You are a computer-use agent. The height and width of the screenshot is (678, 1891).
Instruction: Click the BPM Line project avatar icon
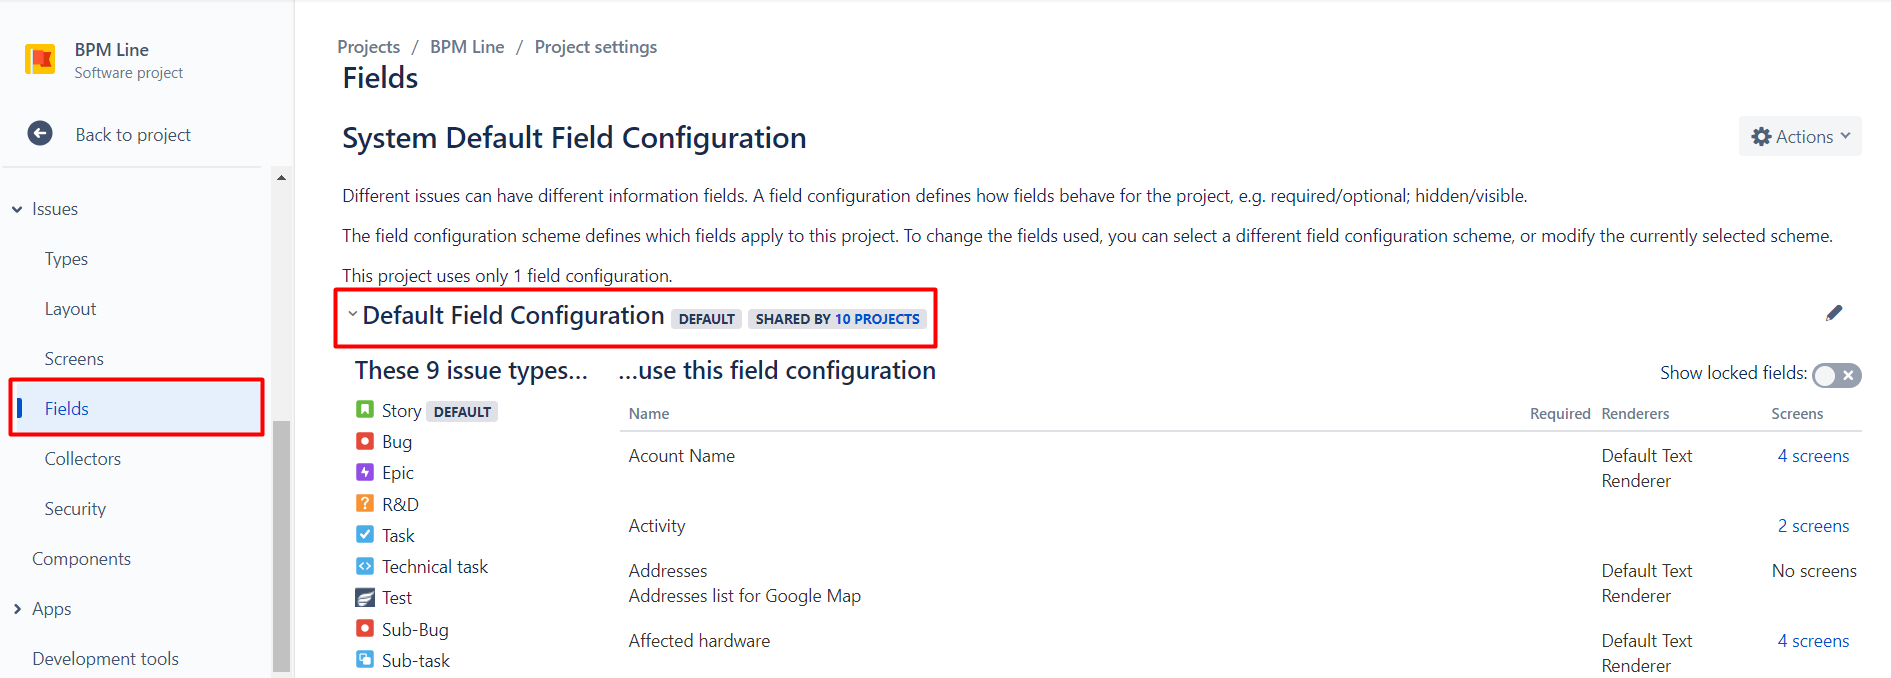click(x=40, y=60)
